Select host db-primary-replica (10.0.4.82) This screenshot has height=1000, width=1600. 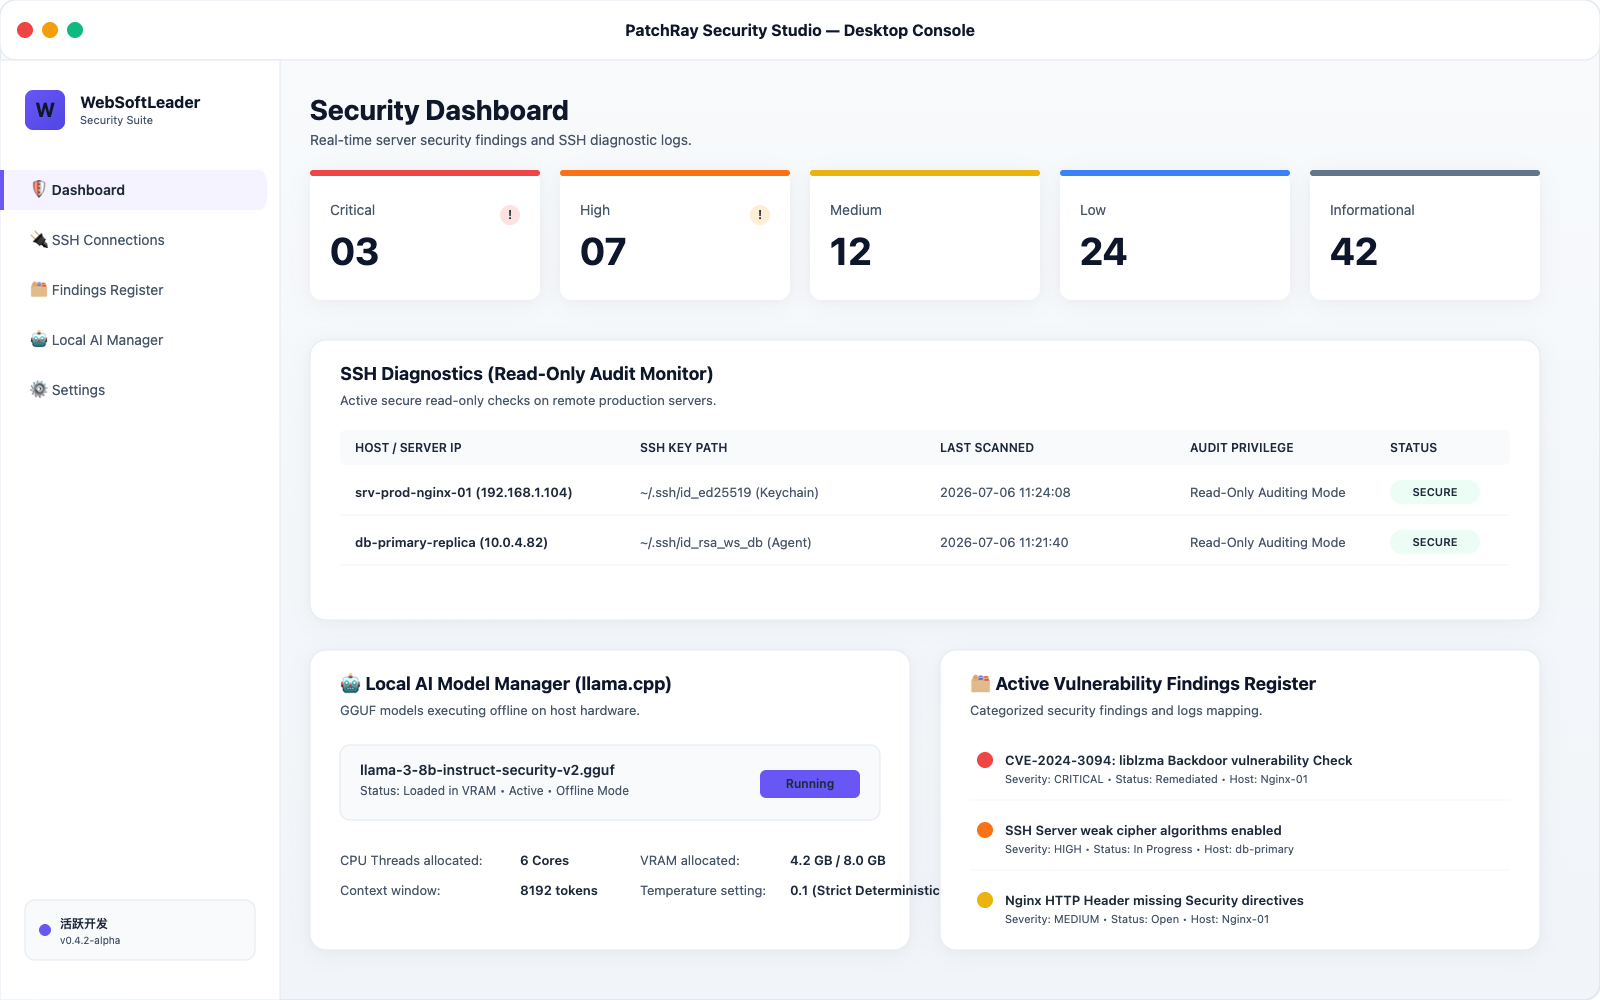click(x=451, y=542)
